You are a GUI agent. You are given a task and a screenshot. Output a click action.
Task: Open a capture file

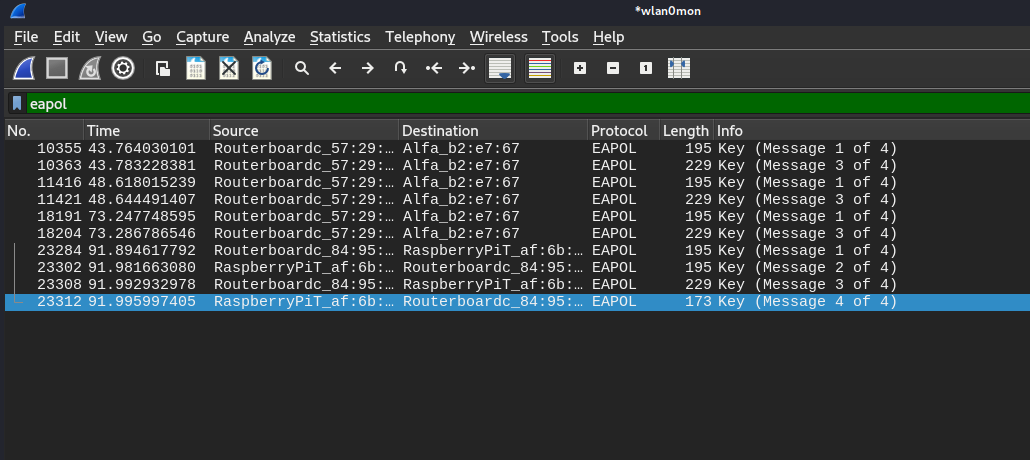coord(163,68)
